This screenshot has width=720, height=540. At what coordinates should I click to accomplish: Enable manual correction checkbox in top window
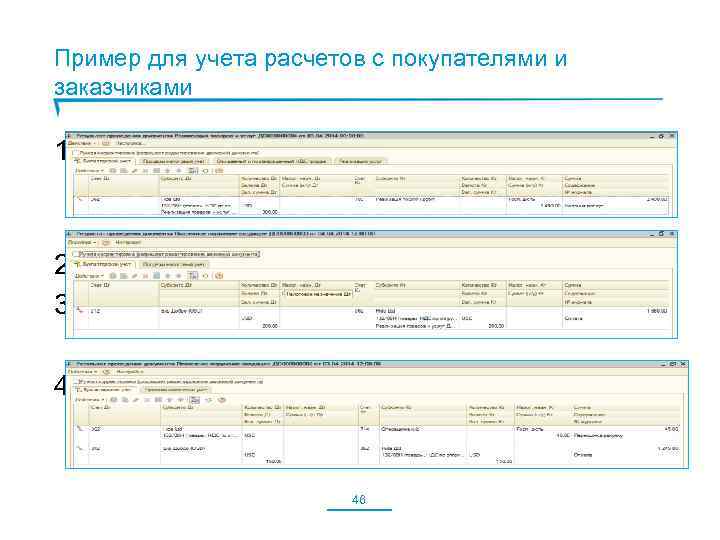pos(75,153)
